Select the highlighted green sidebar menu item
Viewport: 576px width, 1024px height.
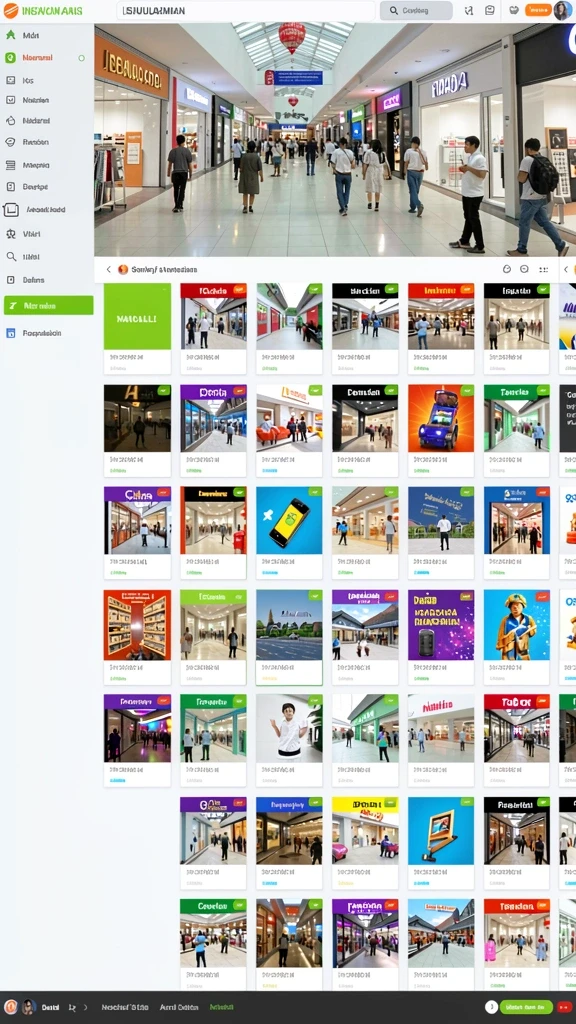48,306
